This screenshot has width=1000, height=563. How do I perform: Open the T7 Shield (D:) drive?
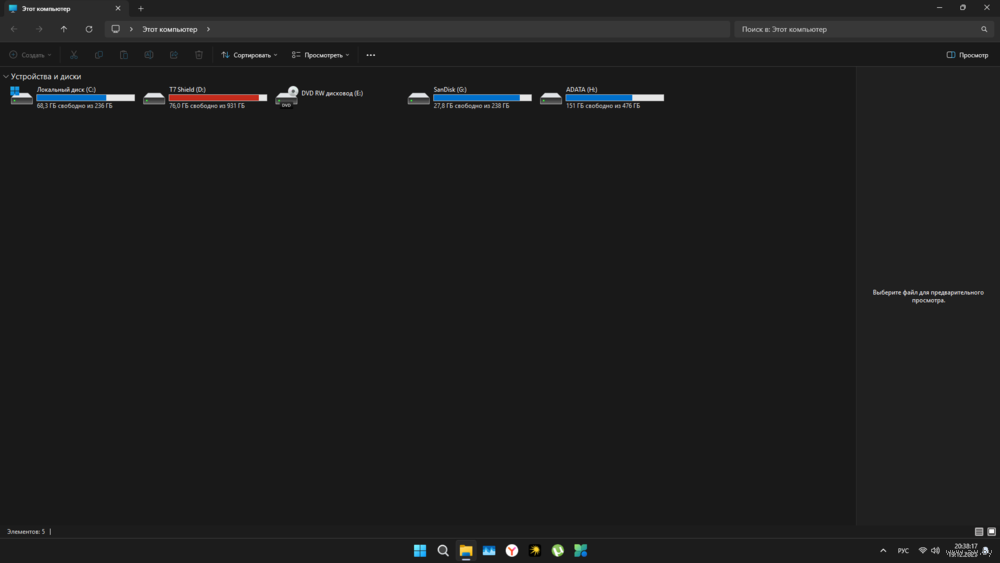tap(205, 97)
